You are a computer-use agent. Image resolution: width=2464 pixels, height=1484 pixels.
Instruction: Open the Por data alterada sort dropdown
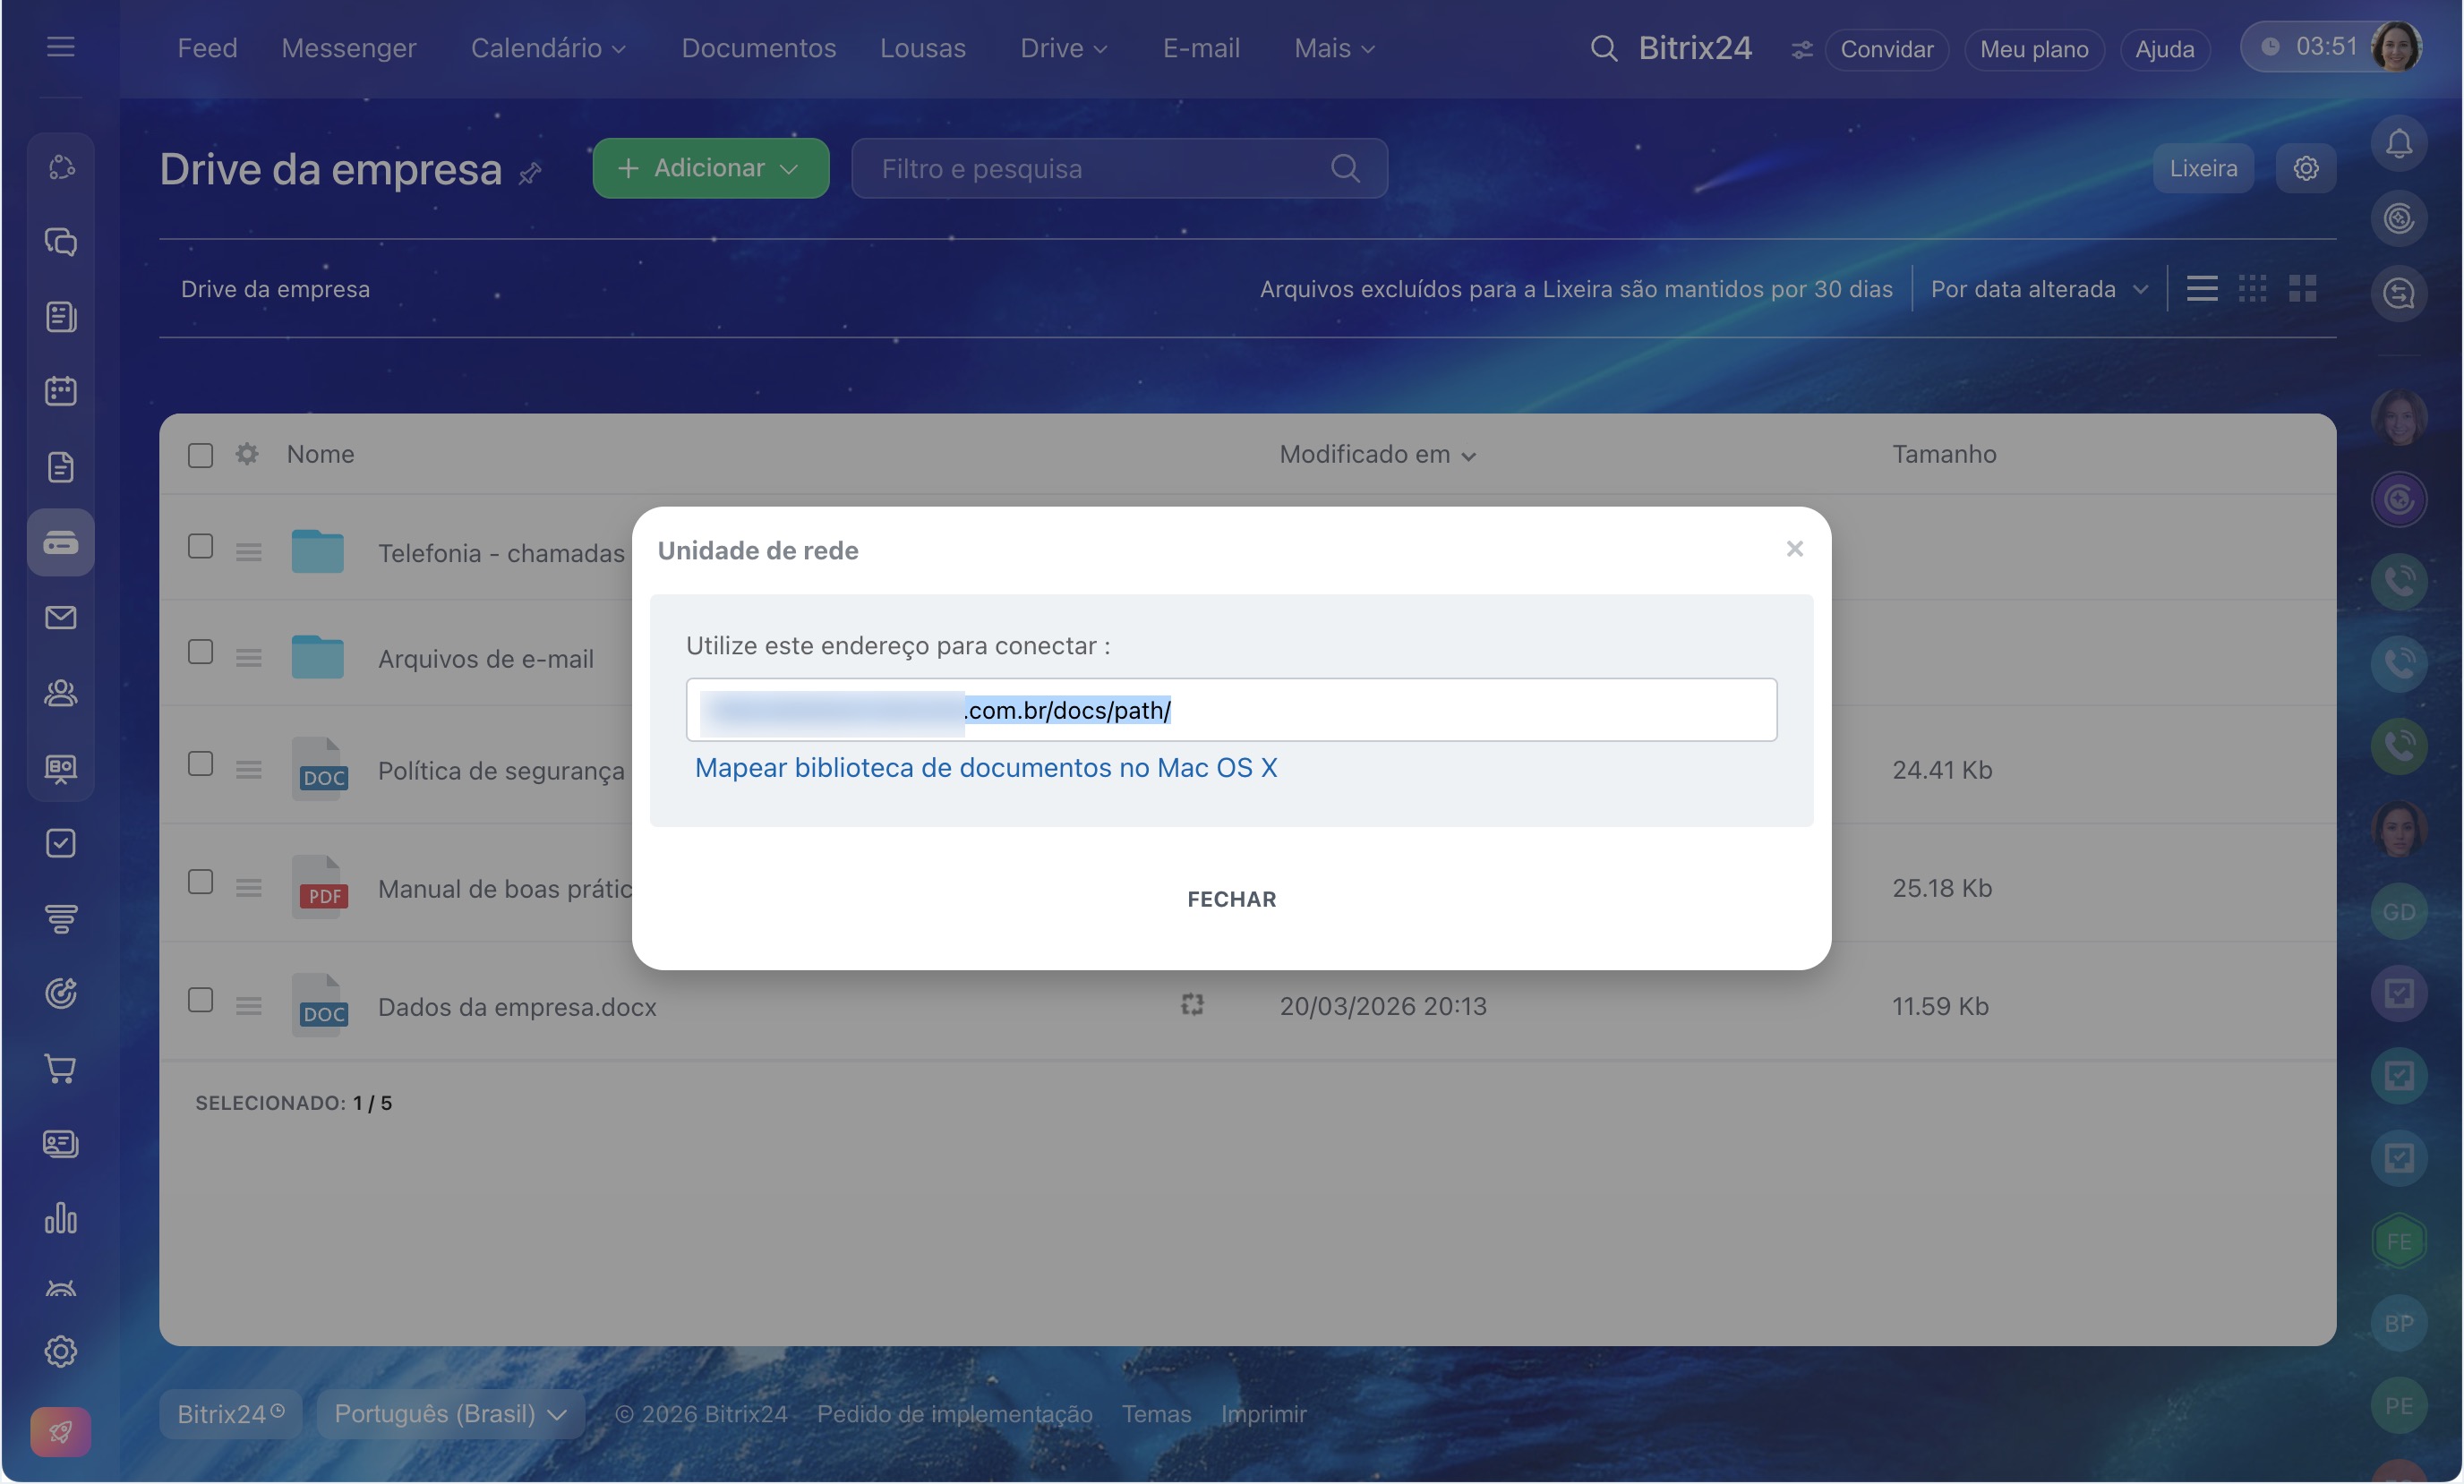coord(2038,289)
